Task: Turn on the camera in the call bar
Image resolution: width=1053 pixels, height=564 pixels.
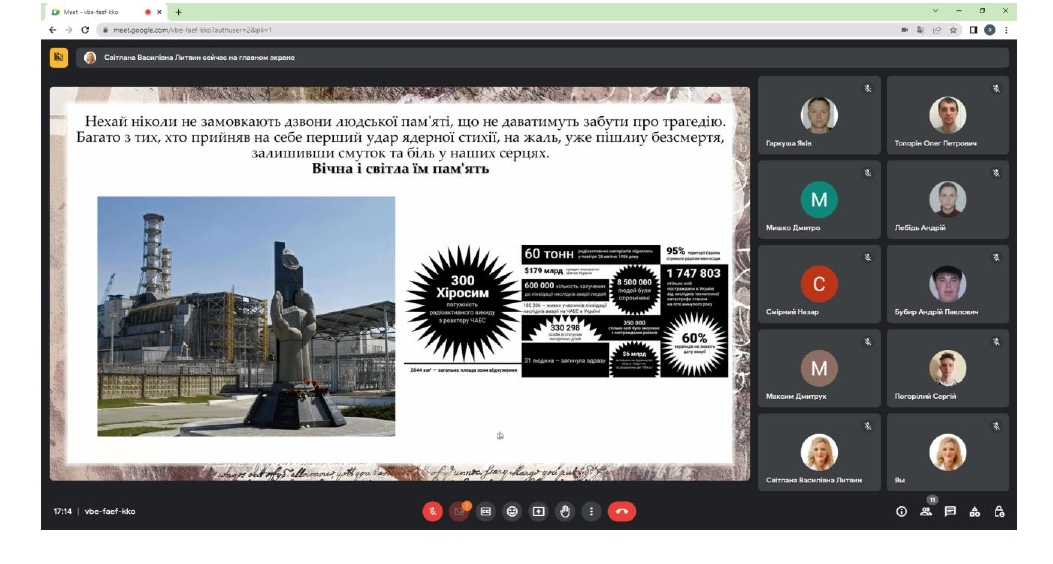Action: (459, 512)
